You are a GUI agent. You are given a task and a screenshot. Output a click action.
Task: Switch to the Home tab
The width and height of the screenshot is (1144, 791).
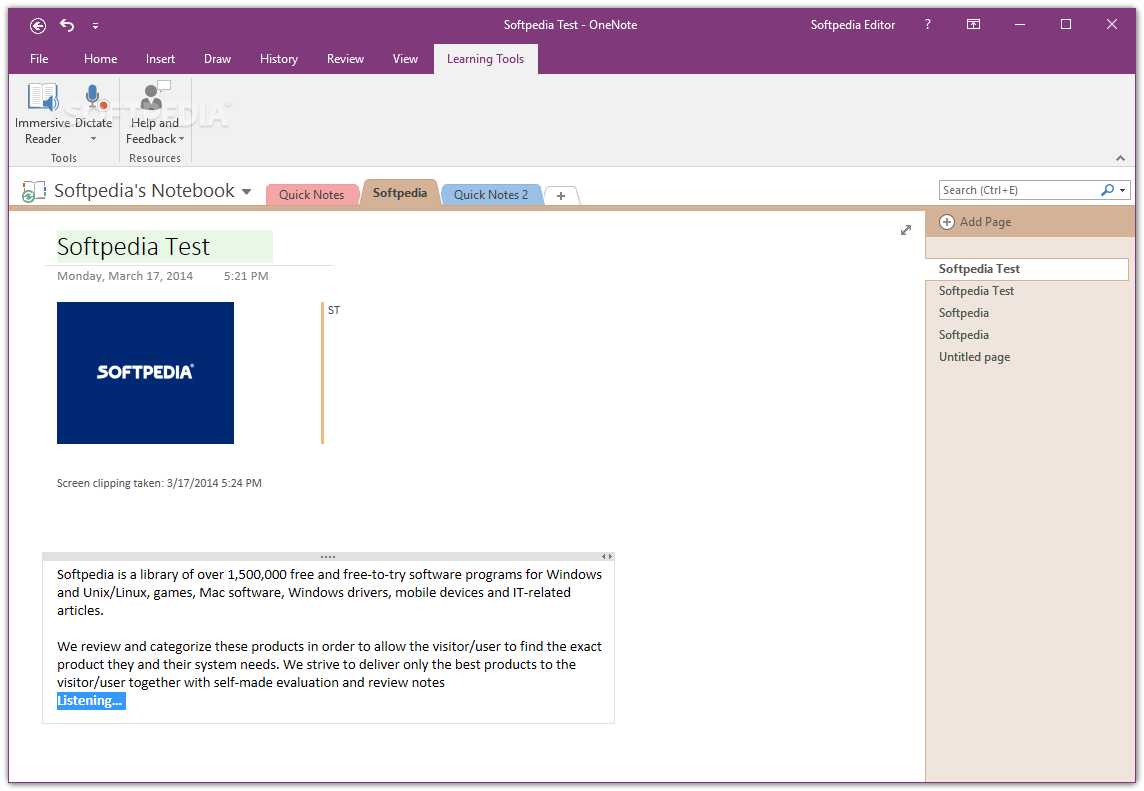101,58
